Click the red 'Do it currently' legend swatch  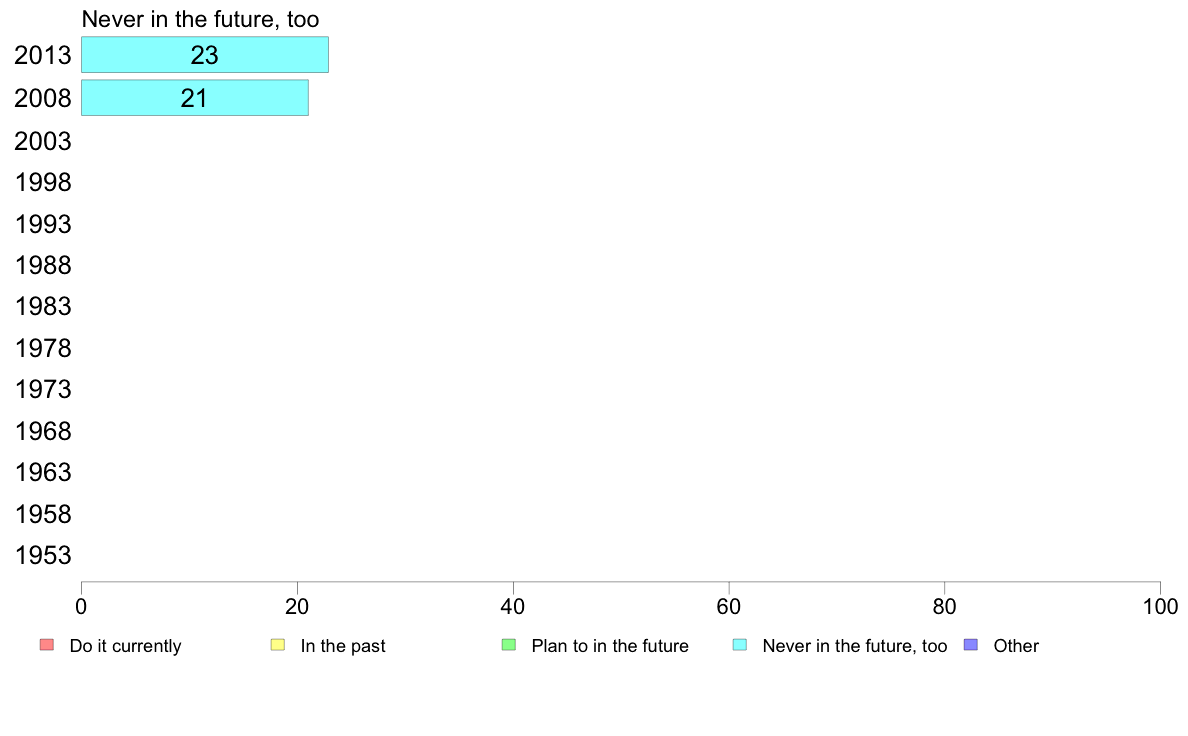pyautogui.click(x=47, y=645)
